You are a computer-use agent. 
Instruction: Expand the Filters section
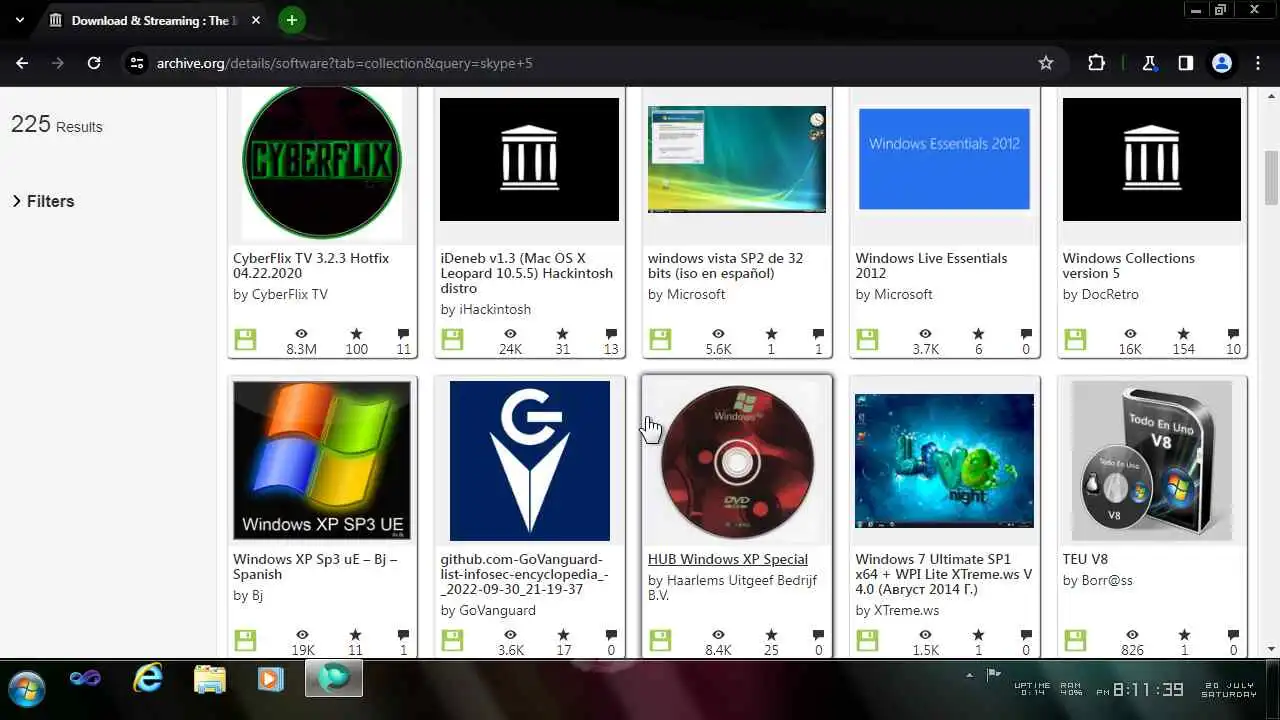tap(43, 201)
